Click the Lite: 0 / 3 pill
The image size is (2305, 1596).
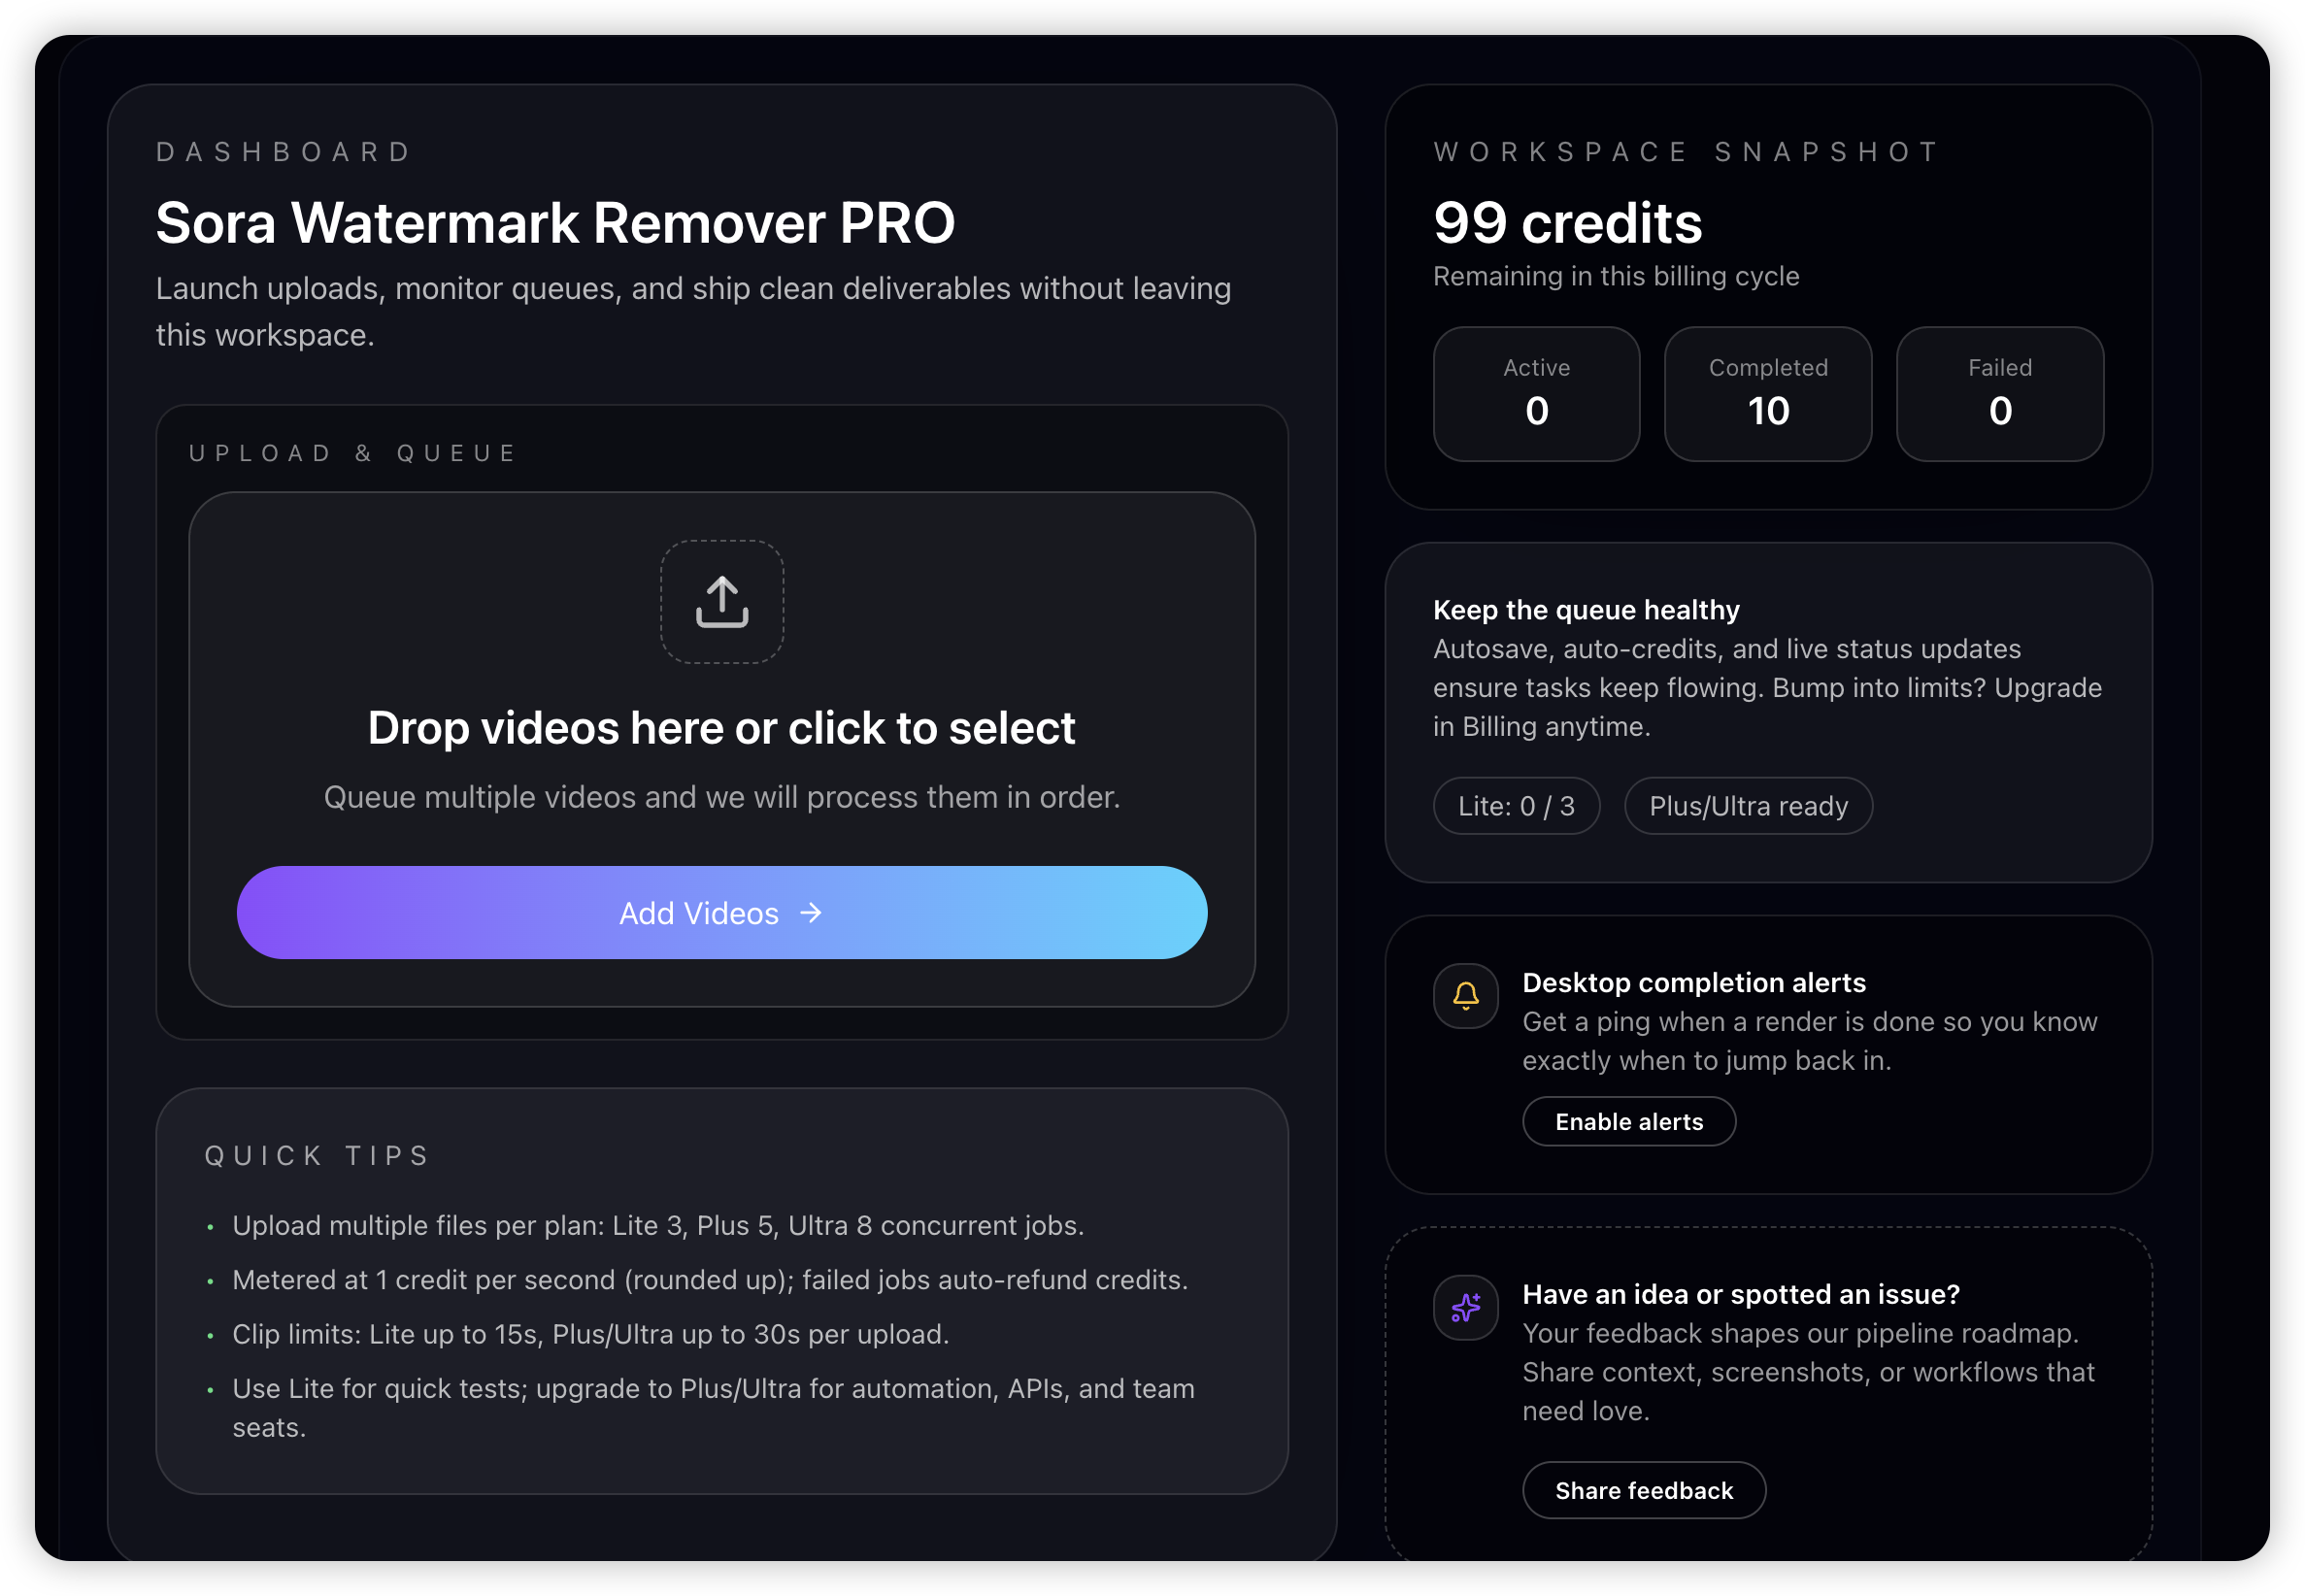pyautogui.click(x=1515, y=806)
